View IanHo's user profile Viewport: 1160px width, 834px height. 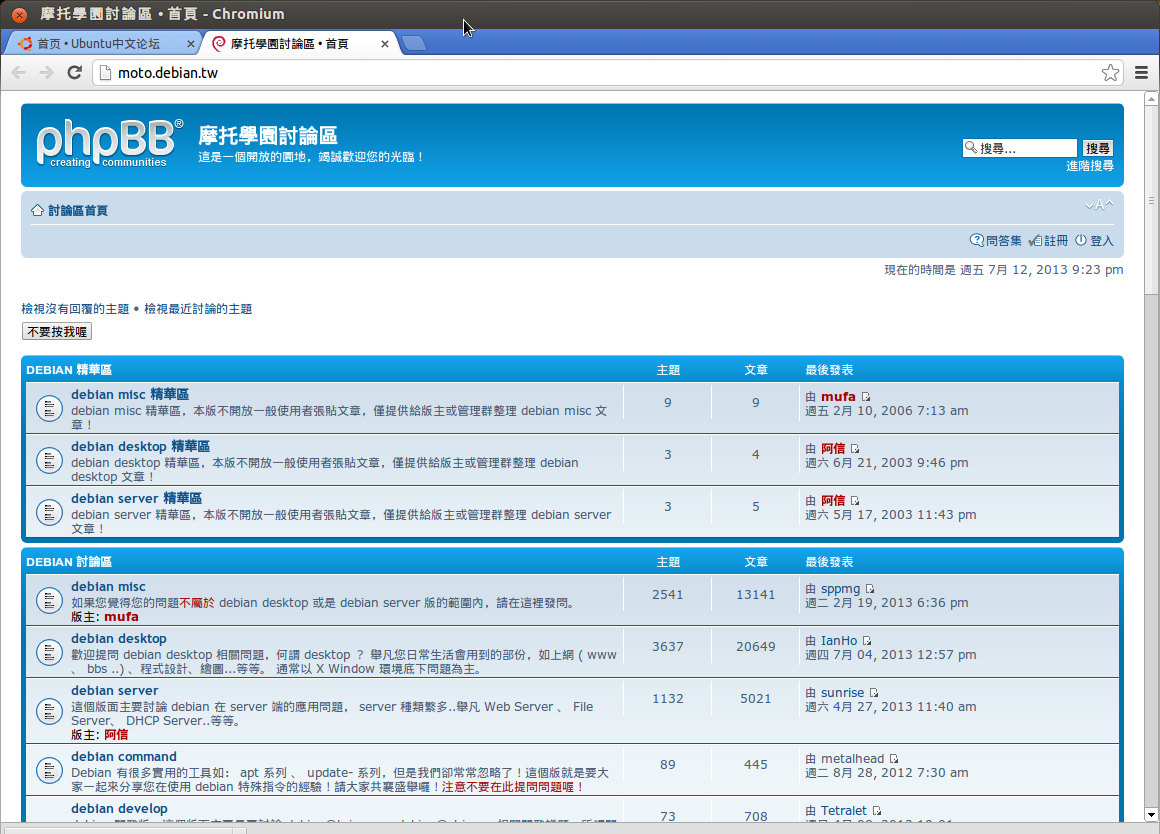coord(839,641)
